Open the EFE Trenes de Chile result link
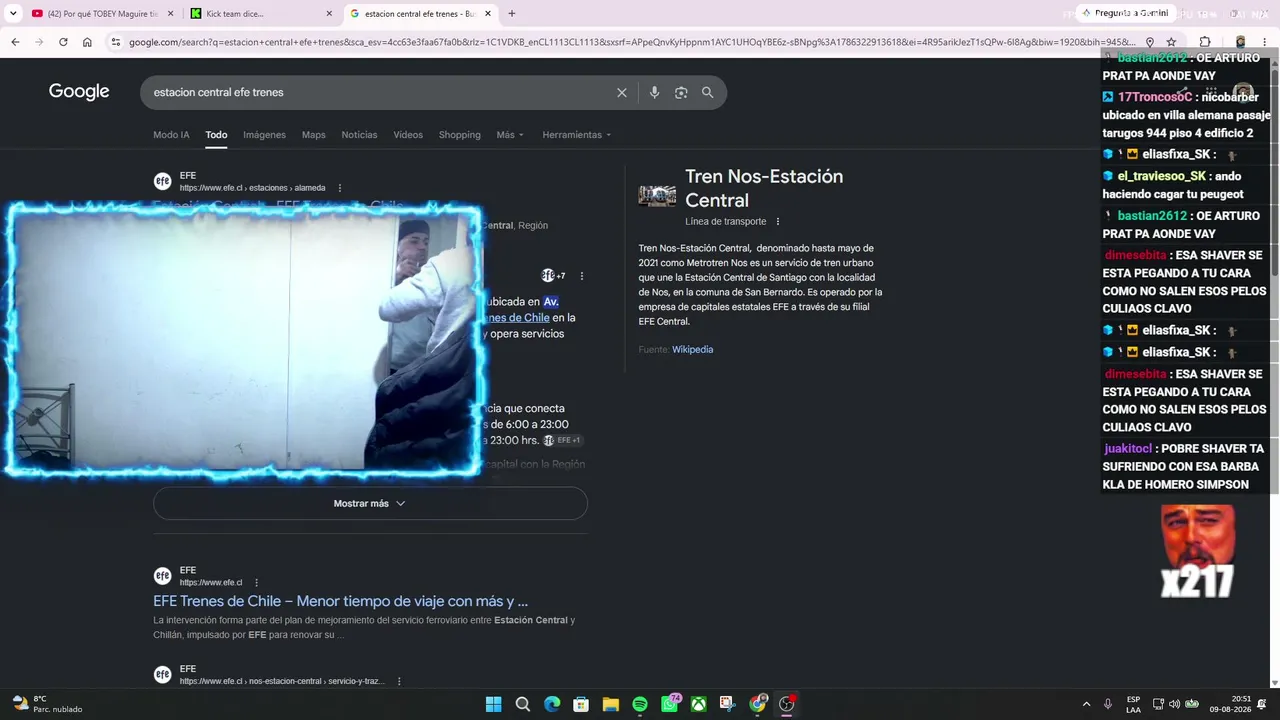1280x720 pixels. point(340,601)
